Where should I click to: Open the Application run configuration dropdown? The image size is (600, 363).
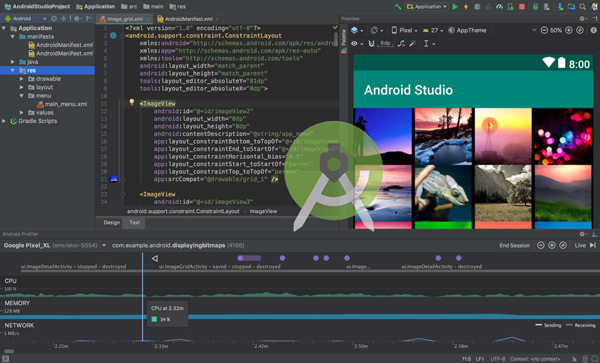click(427, 7)
